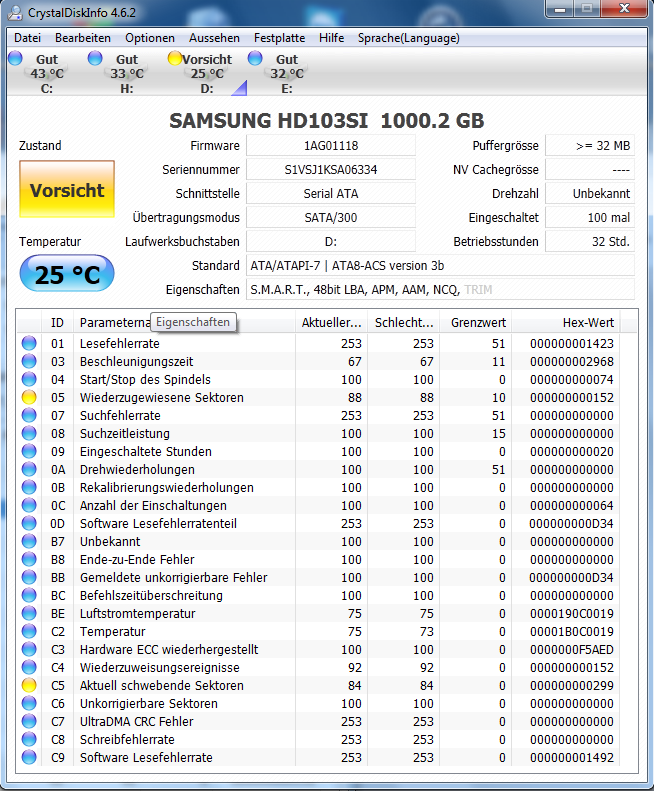Select Gemeldete unkorrigierbare Fehler row text
This screenshot has width=654, height=791.
[173, 577]
